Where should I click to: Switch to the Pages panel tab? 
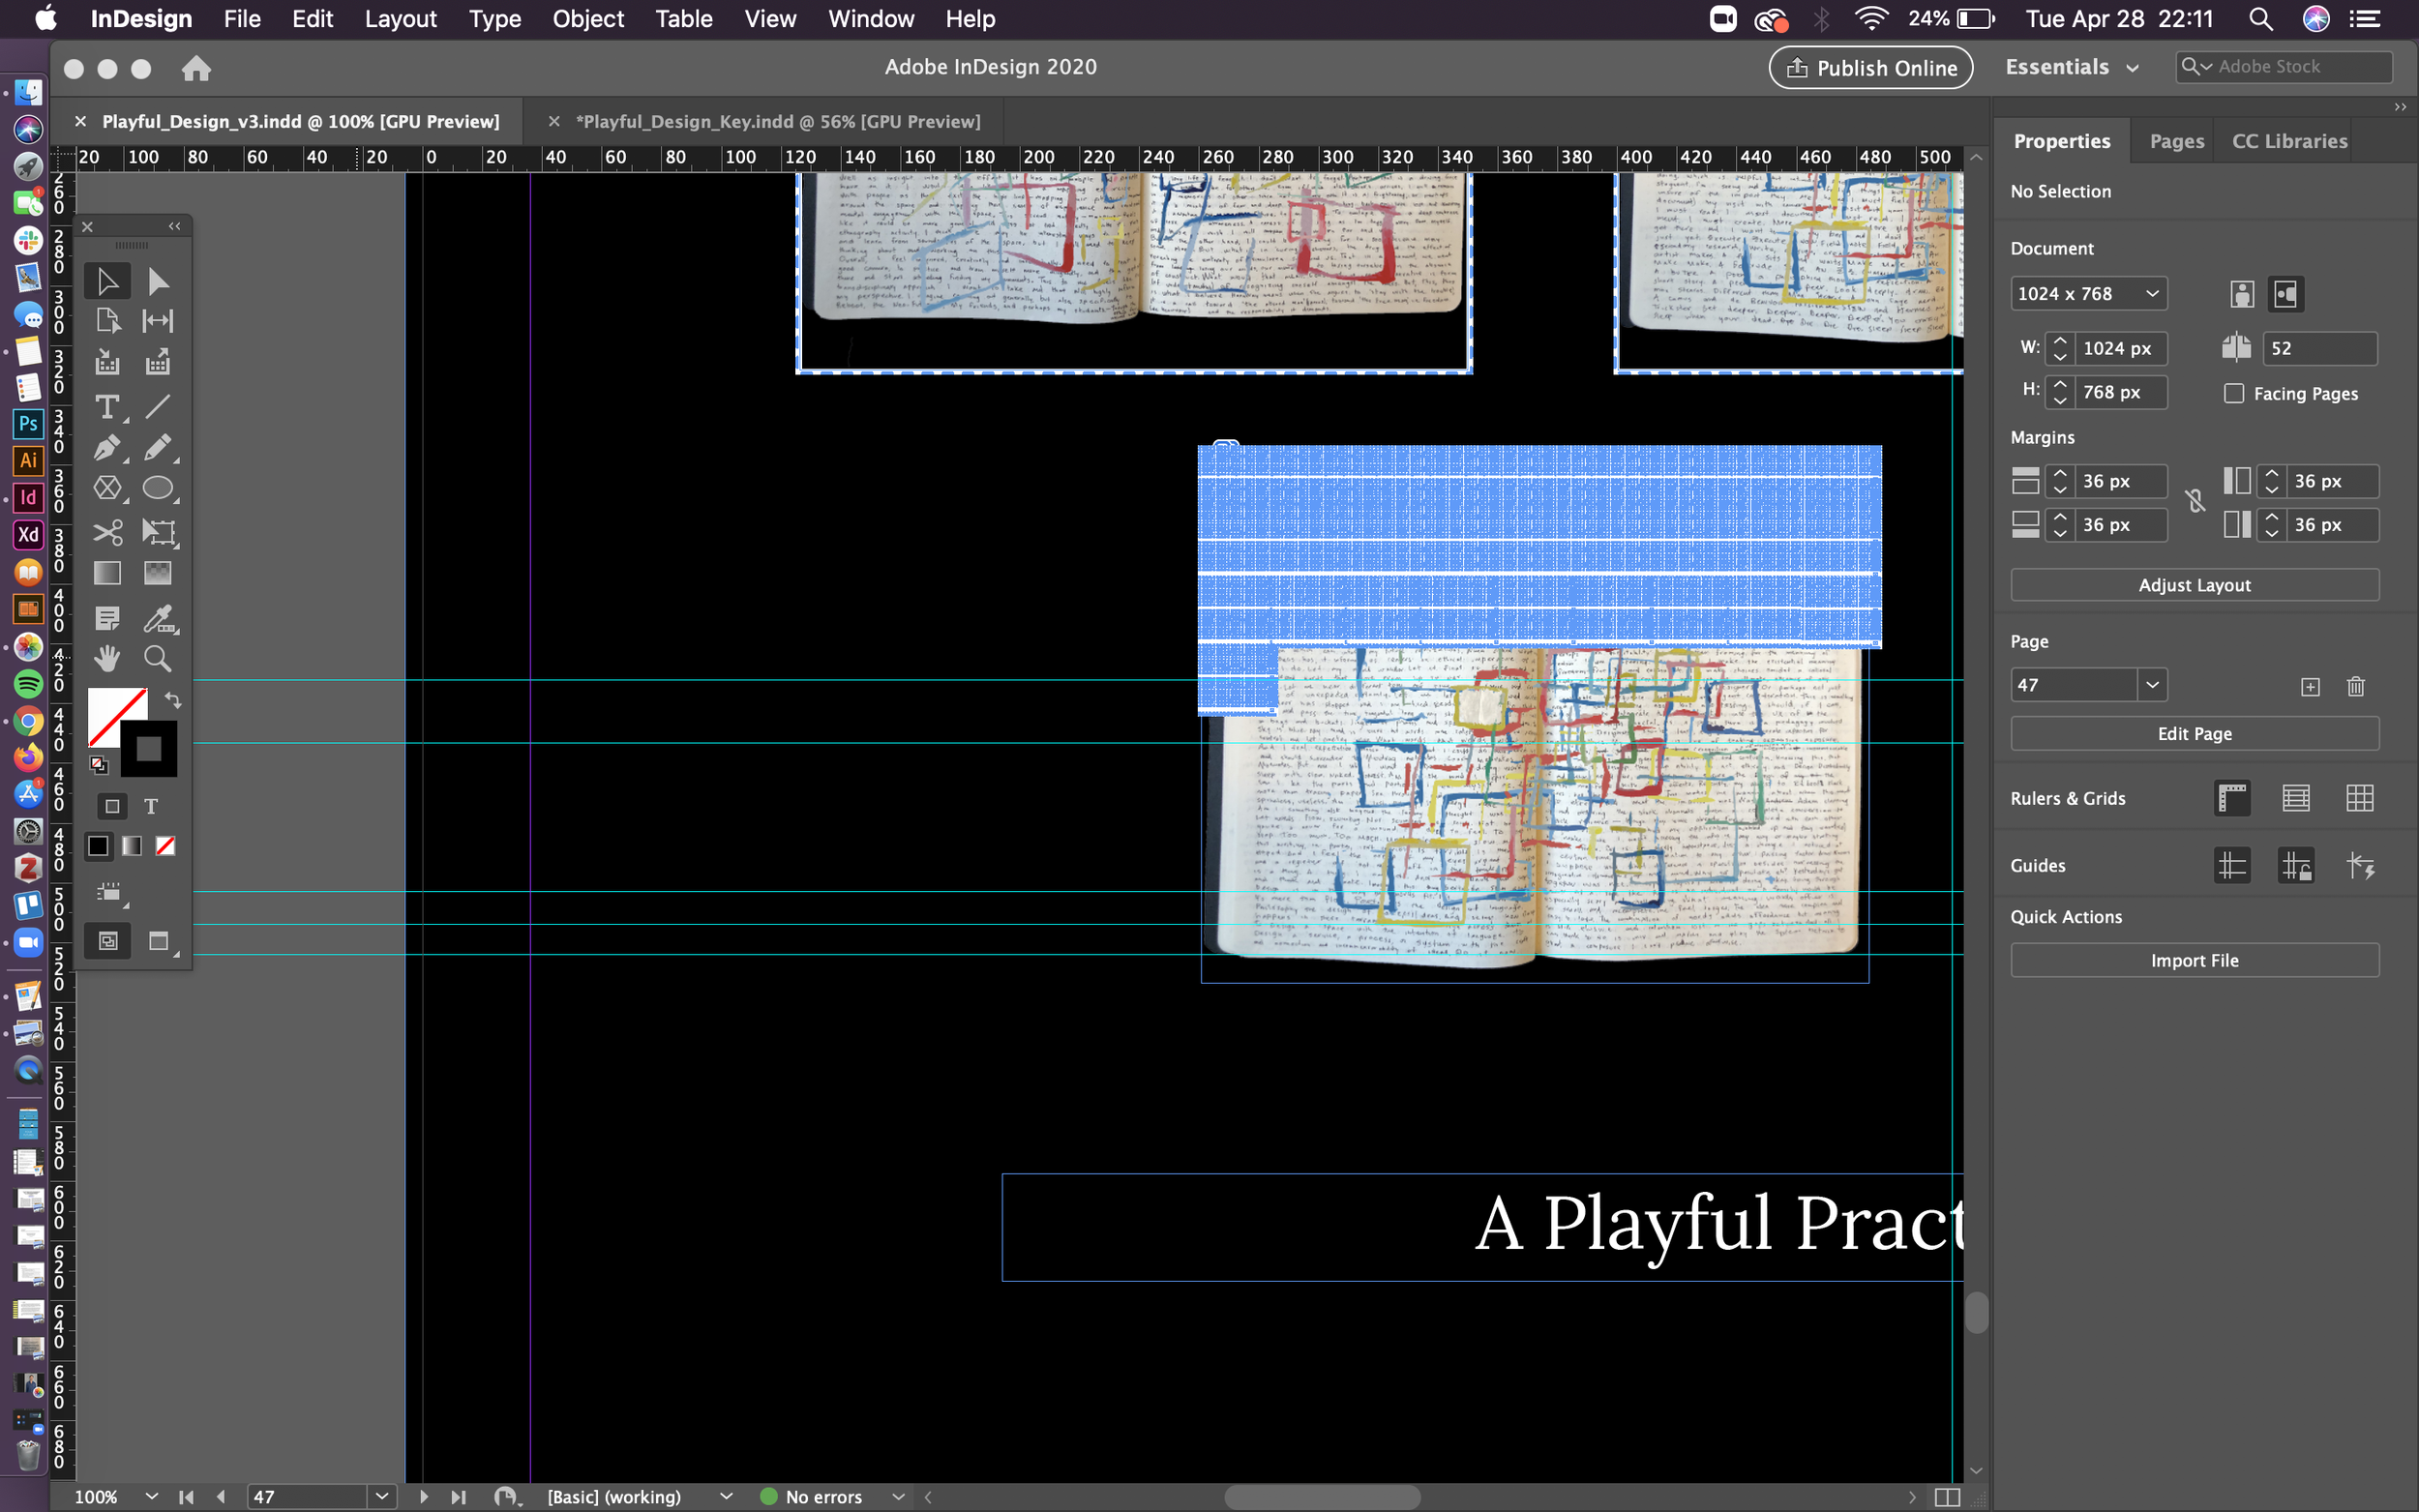2176,141
